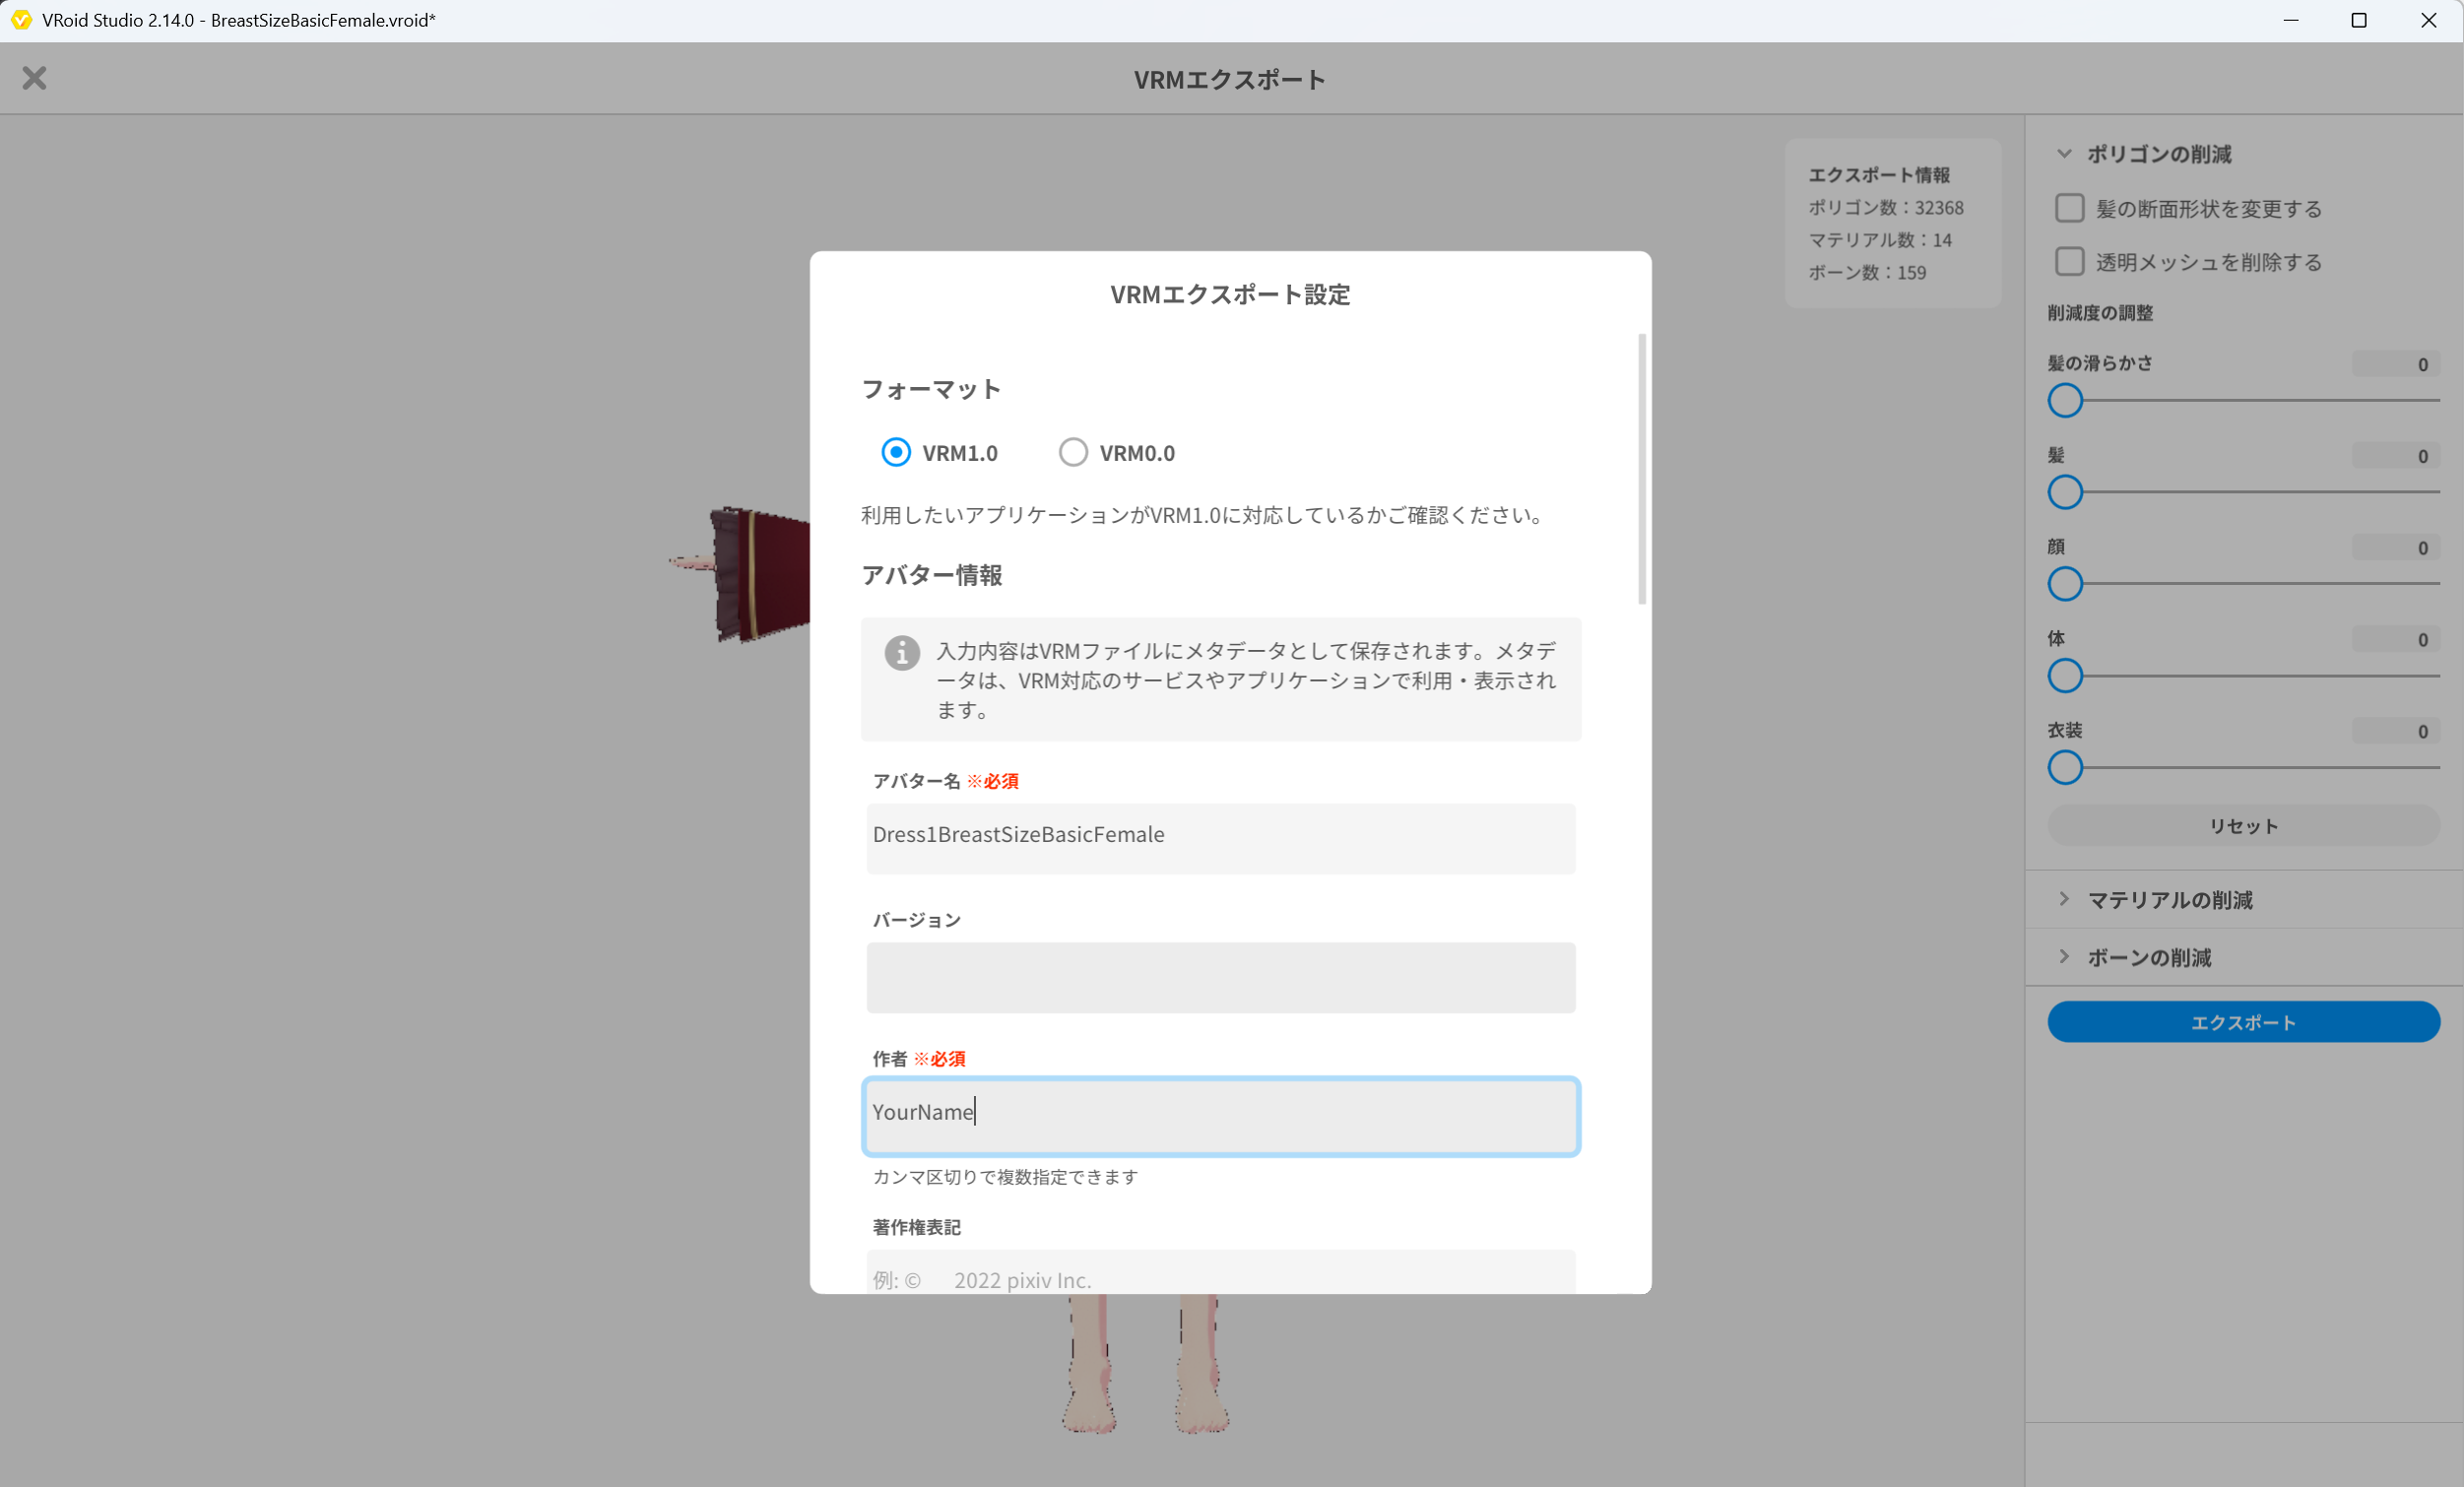The height and width of the screenshot is (1487, 2464).
Task: Click the アバター名 input field
Action: click(x=1220, y=838)
